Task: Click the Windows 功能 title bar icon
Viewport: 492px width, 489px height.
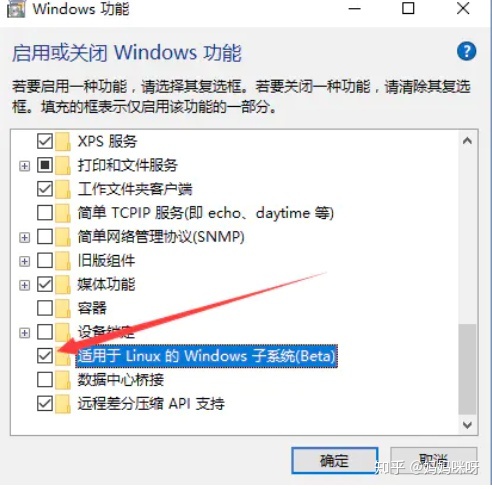Action: pyautogui.click(x=16, y=9)
